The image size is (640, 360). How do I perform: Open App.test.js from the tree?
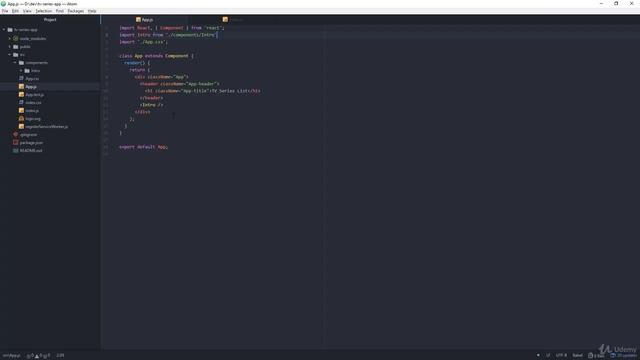tap(35, 95)
